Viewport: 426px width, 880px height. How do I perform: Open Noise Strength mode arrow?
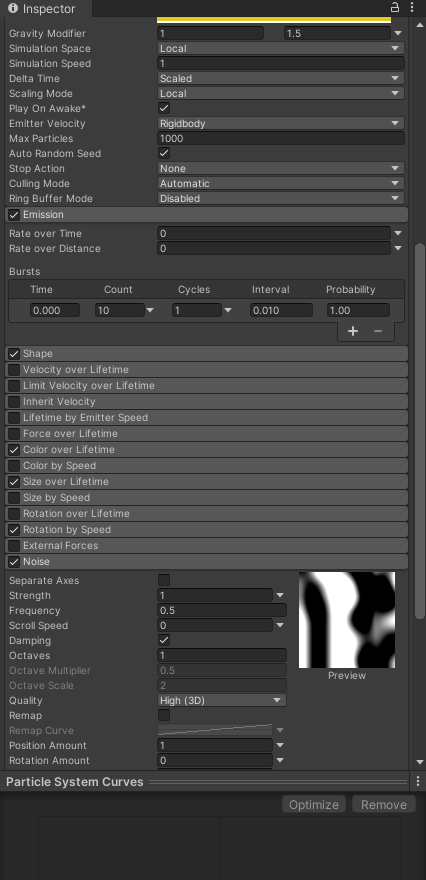(x=280, y=595)
